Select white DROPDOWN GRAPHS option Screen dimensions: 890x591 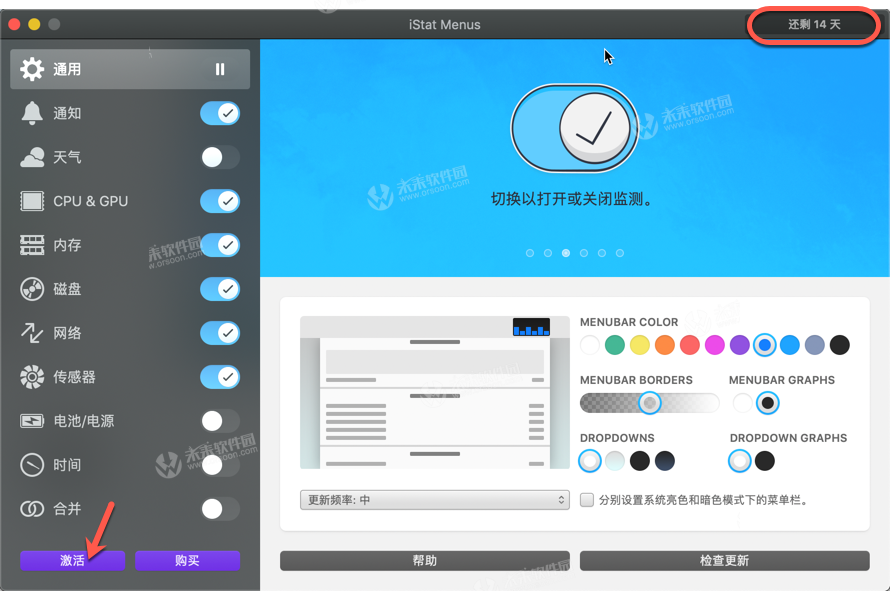pyautogui.click(x=740, y=461)
